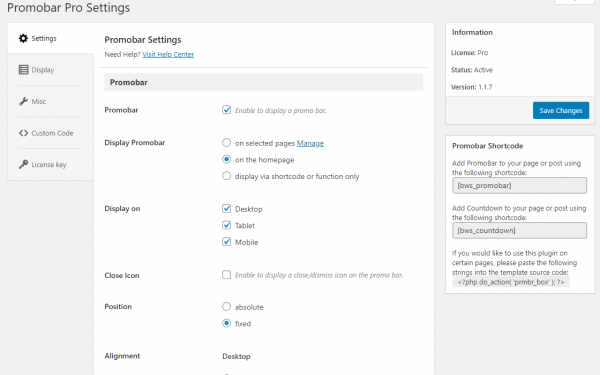Toggle the Promobar enable checkbox
The height and width of the screenshot is (375, 600).
tap(227, 110)
